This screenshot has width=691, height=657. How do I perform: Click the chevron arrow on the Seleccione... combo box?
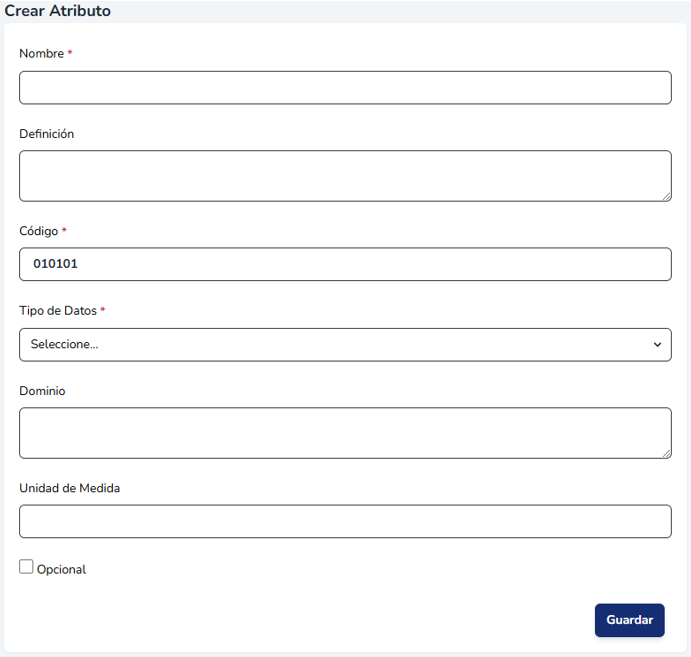(657, 345)
